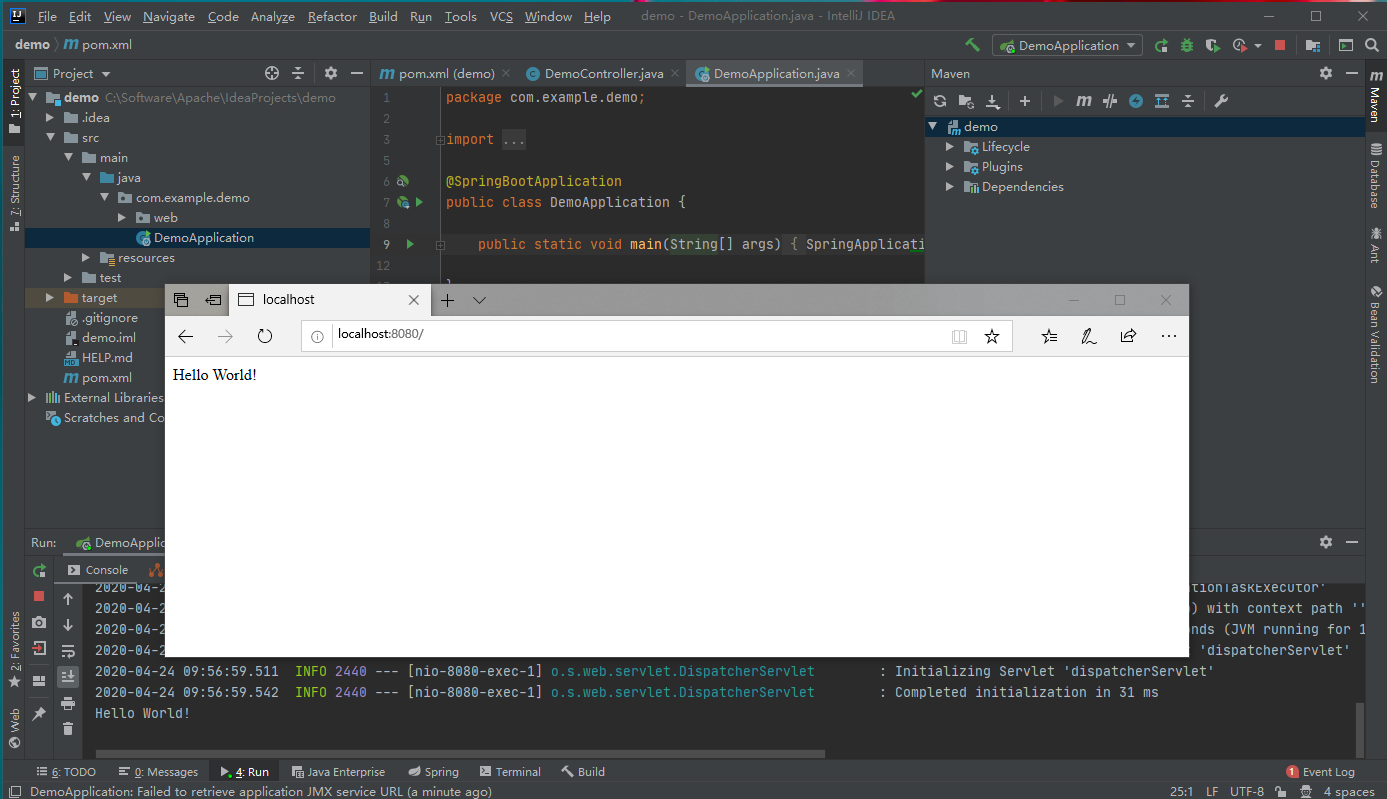
Task: Expand the resources folder in Project tree
Action: pos(86,258)
